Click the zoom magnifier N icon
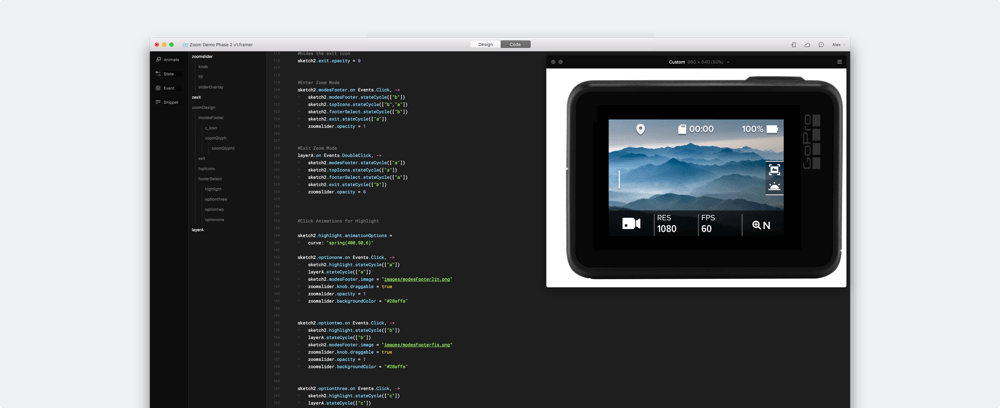 tap(761, 225)
